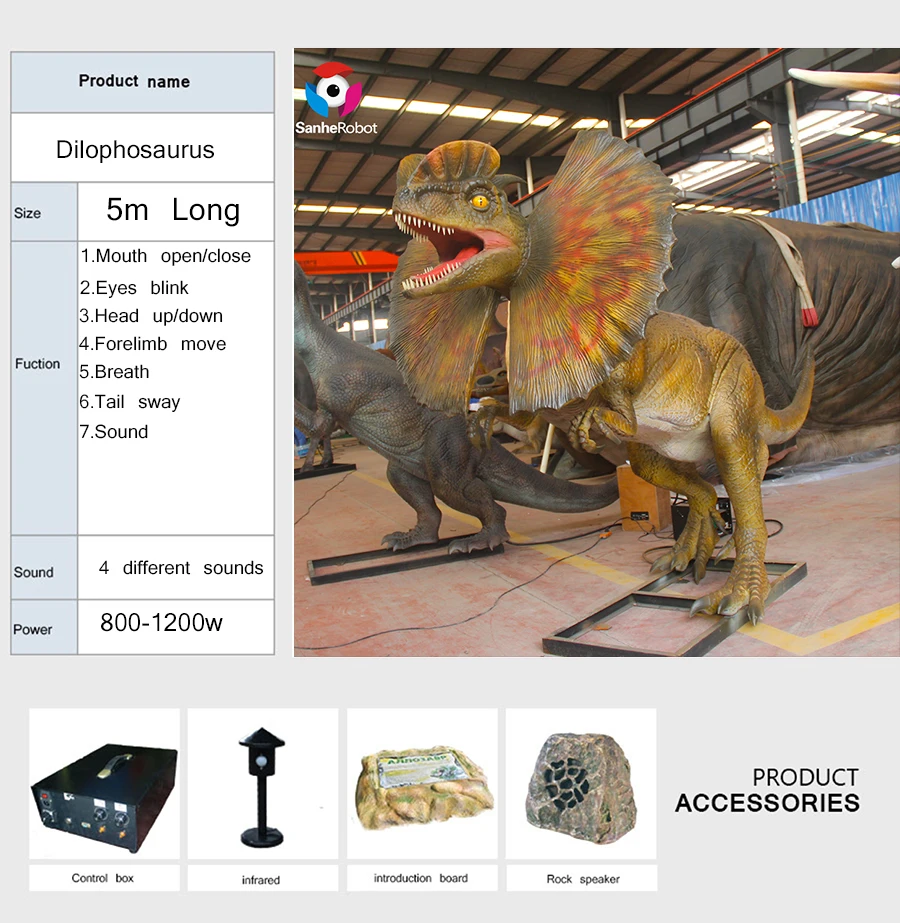Select the Rock speaker thumbnail image
Image resolution: width=900 pixels, height=923 pixels.
click(581, 783)
